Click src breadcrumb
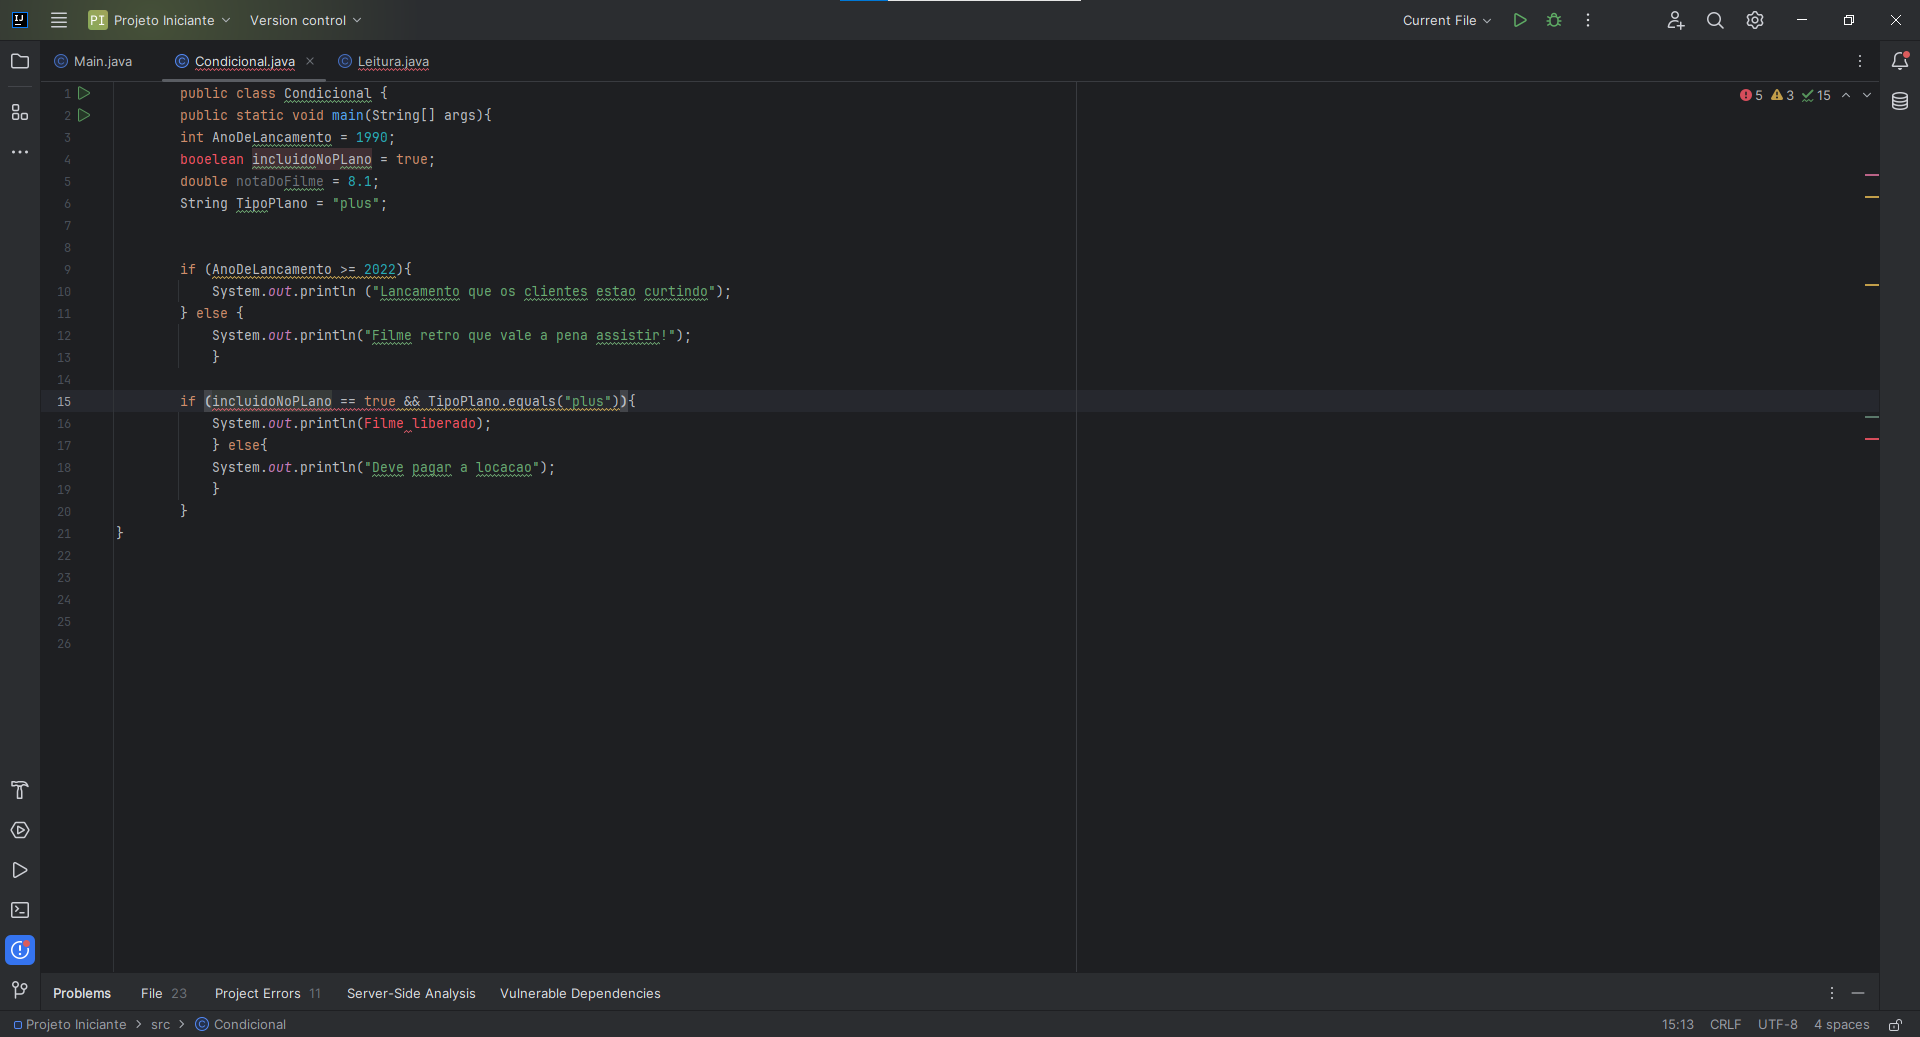 (x=160, y=1025)
